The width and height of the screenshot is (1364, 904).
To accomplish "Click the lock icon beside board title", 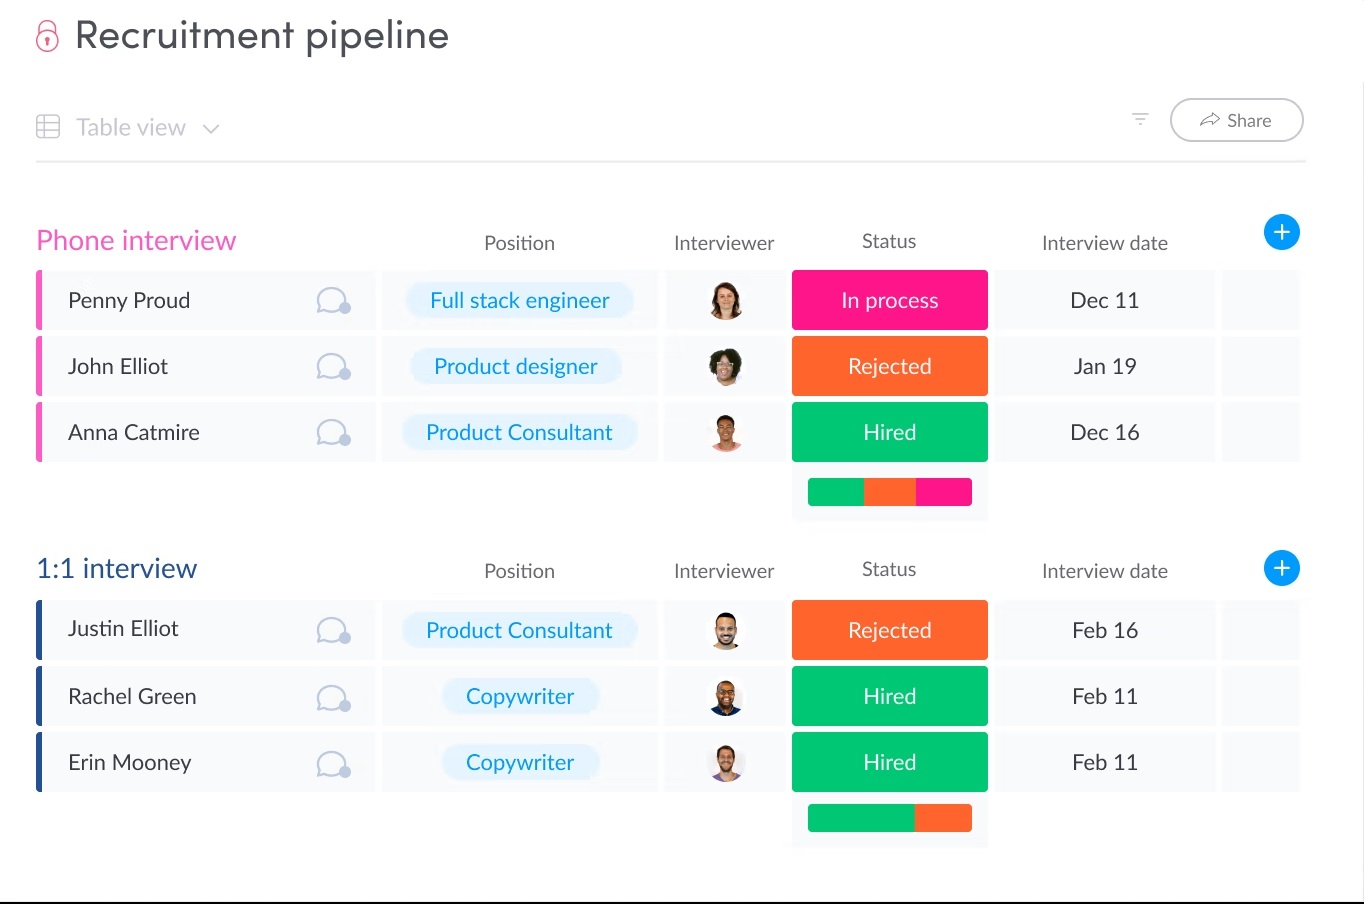I will (47, 36).
